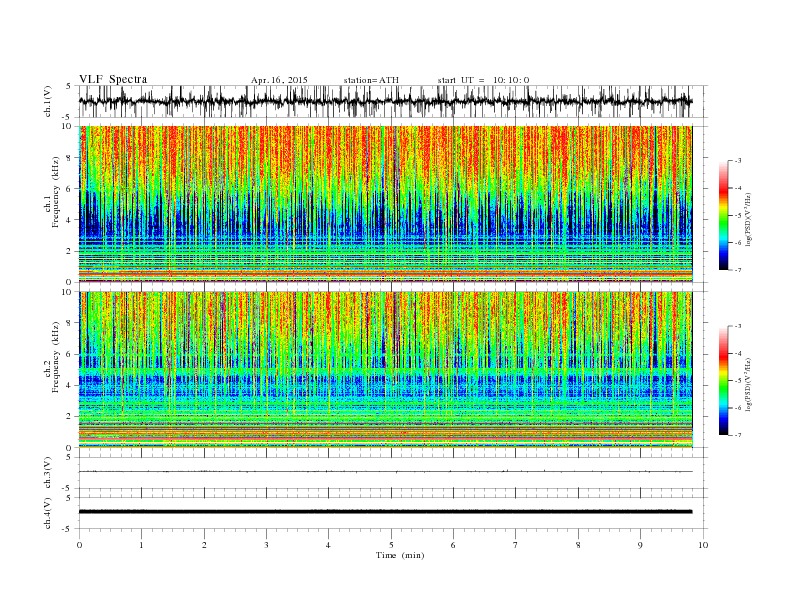This screenshot has height=612, width=792.
Task: Click the '9' minute tick label
Action: click(x=640, y=545)
